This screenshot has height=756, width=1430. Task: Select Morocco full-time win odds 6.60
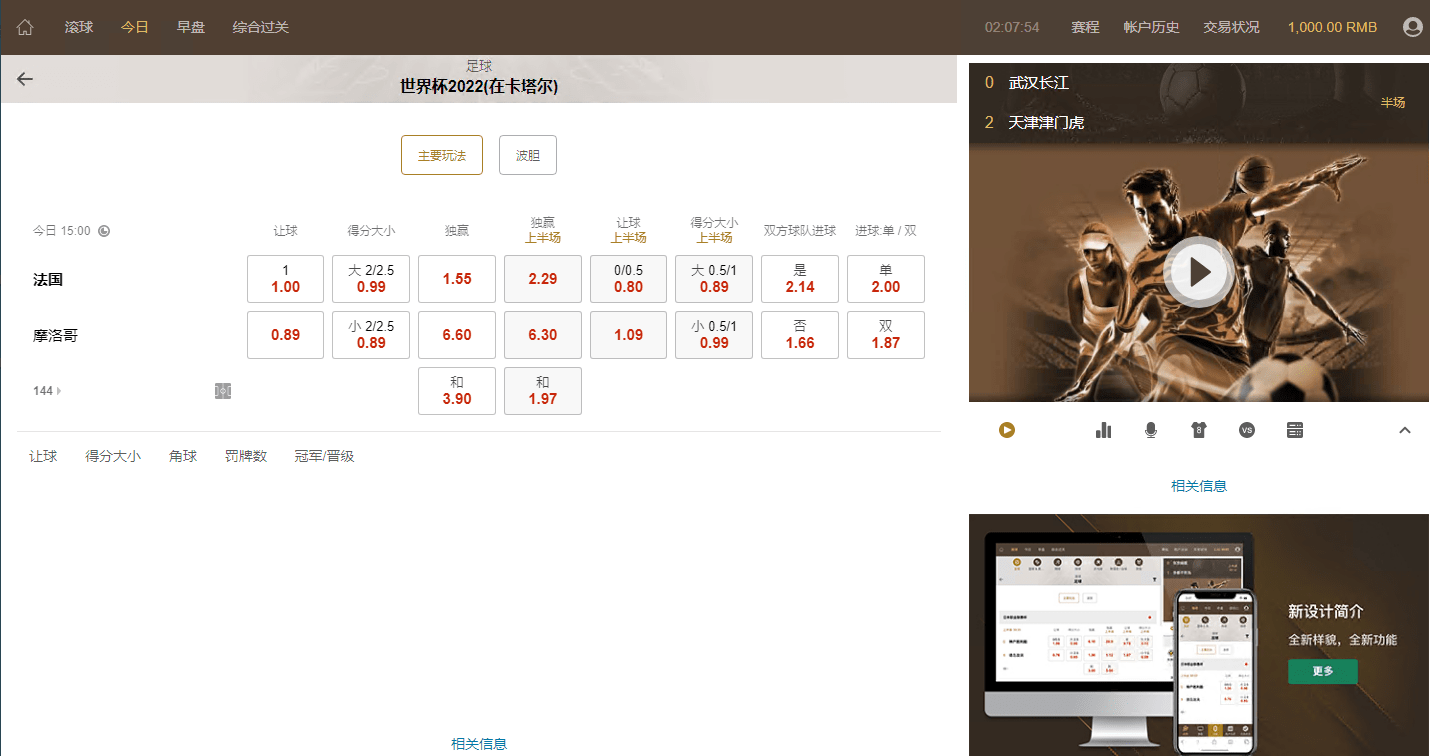click(x=457, y=335)
